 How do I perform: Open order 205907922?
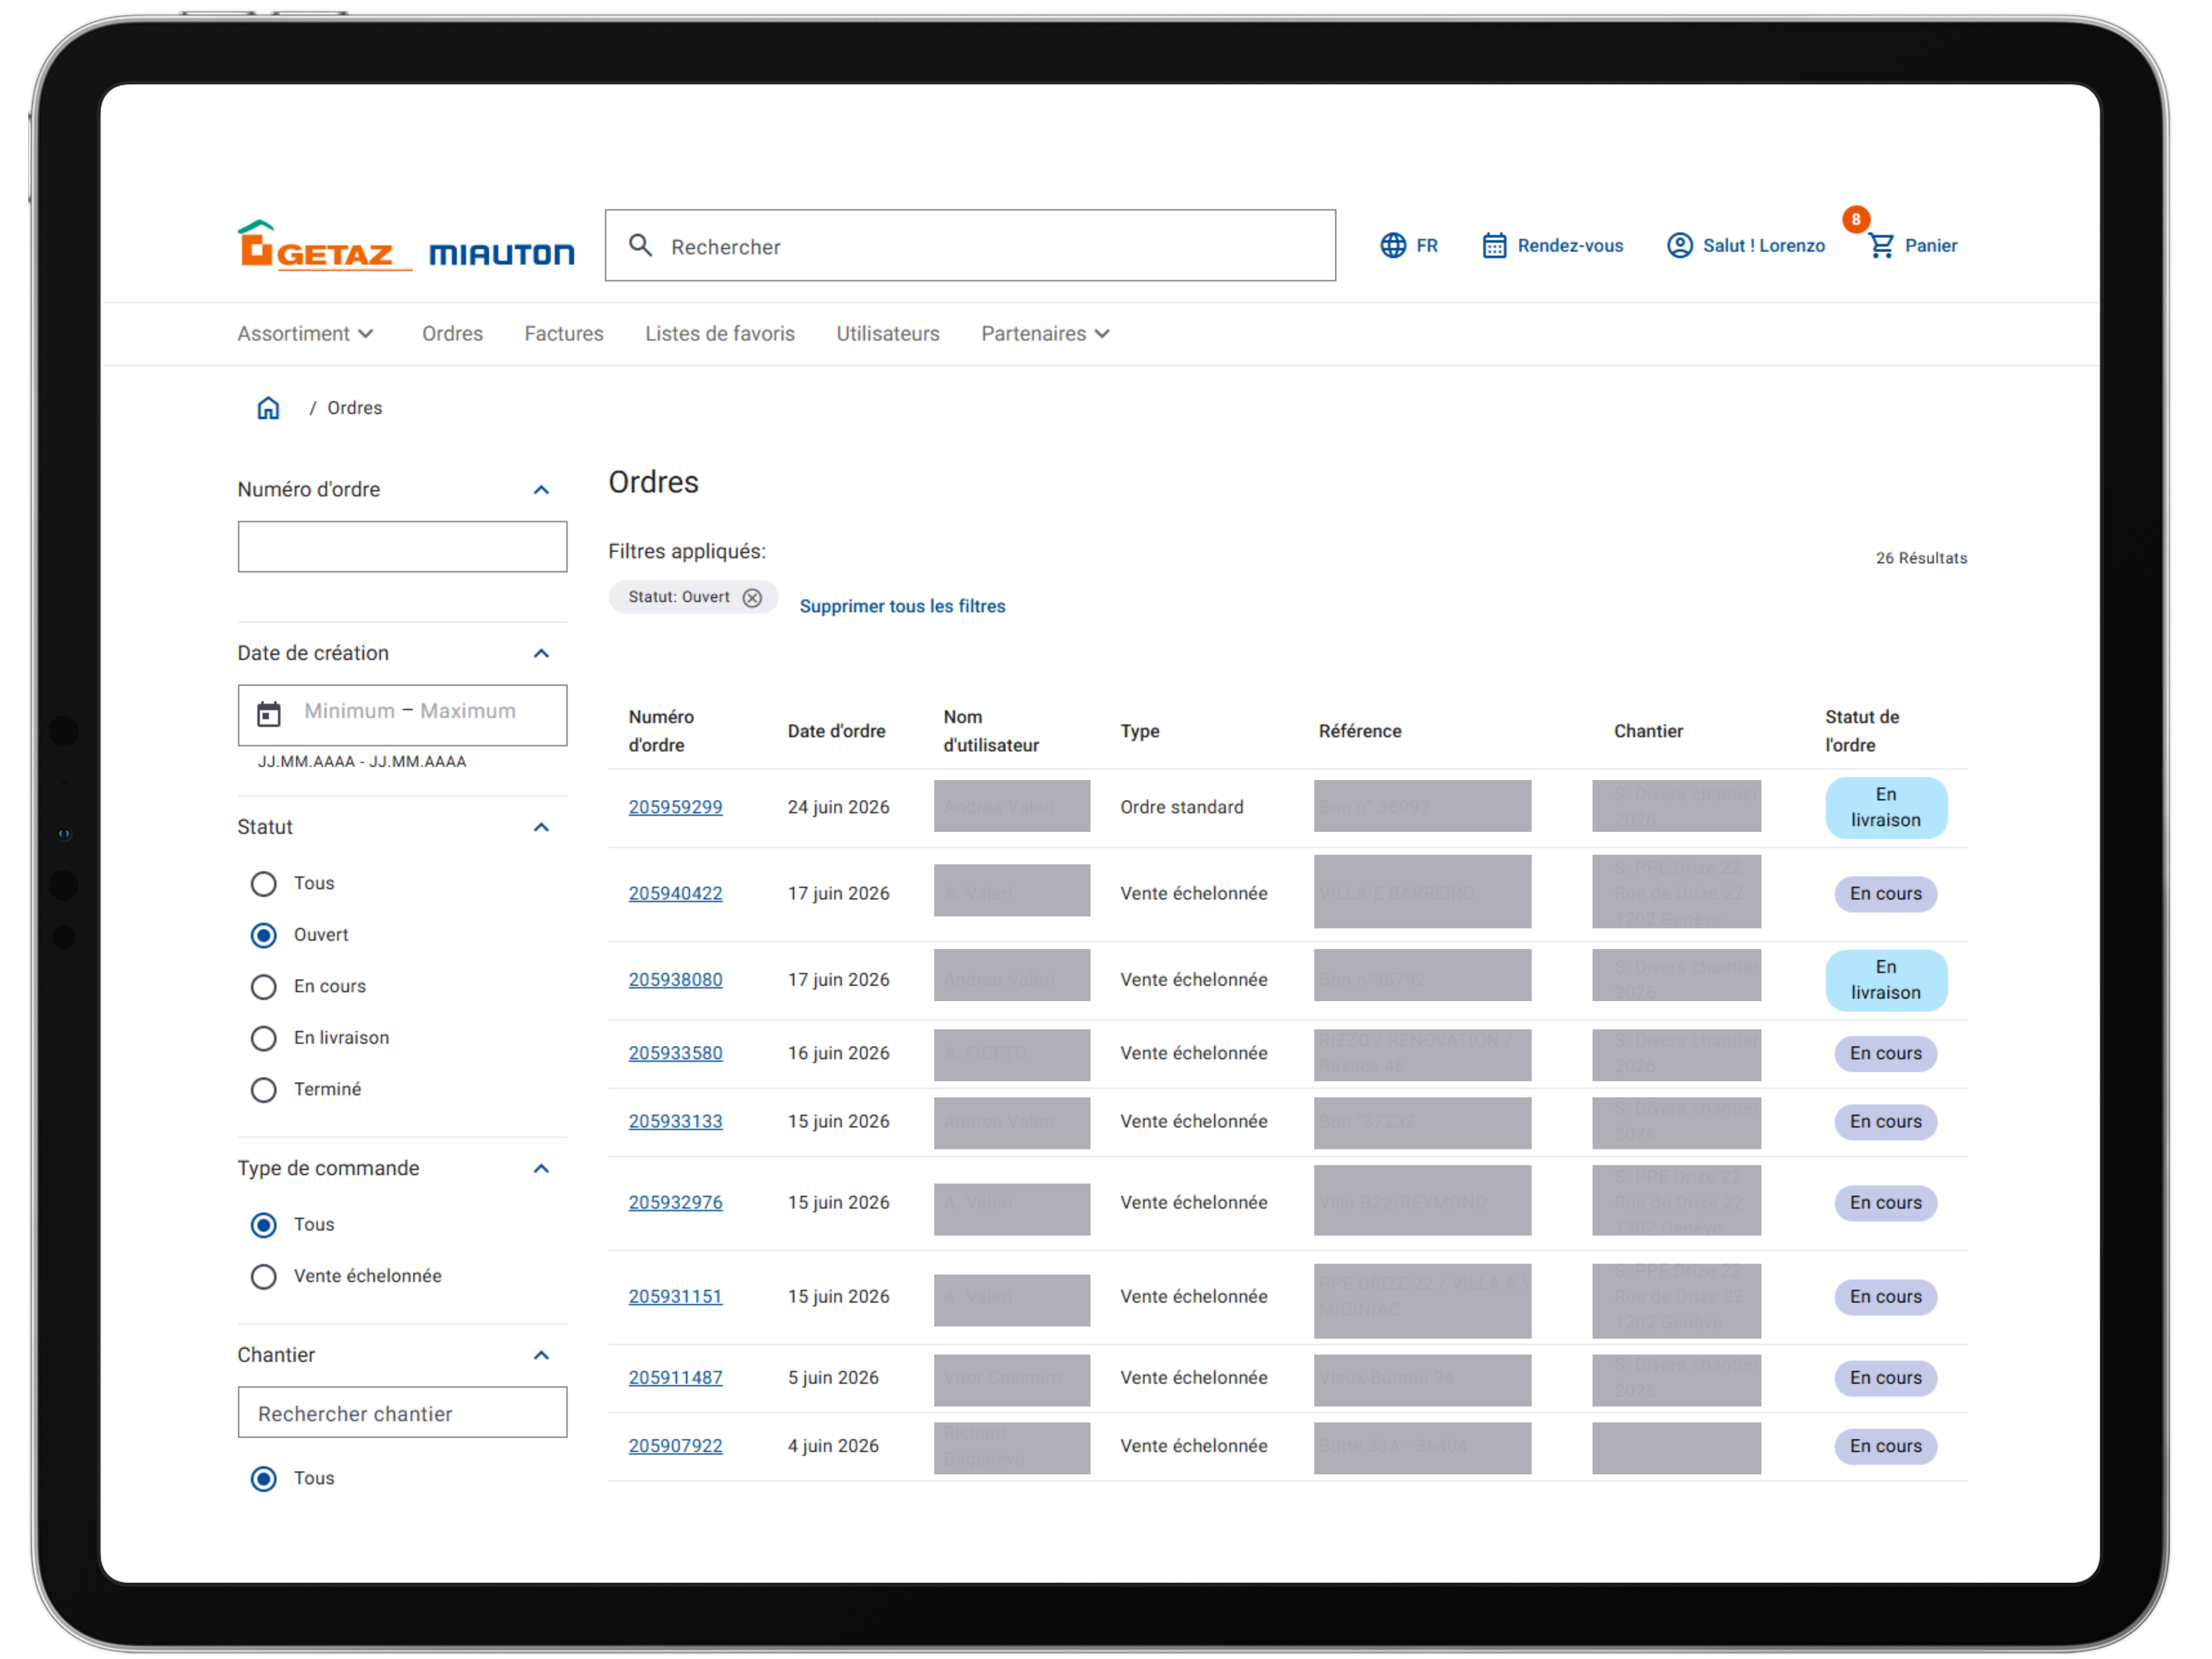click(675, 1446)
